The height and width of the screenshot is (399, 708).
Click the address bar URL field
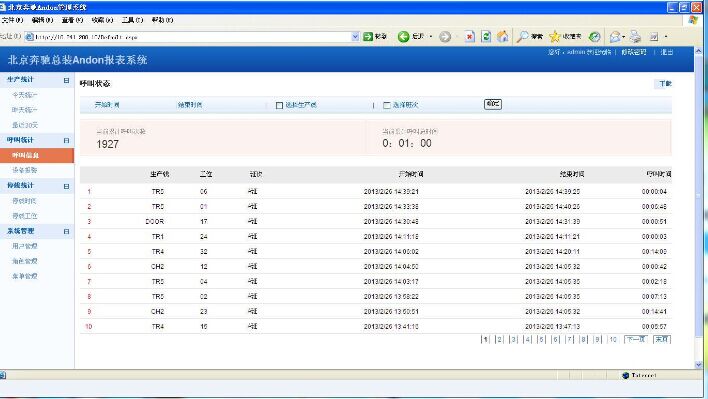192,37
